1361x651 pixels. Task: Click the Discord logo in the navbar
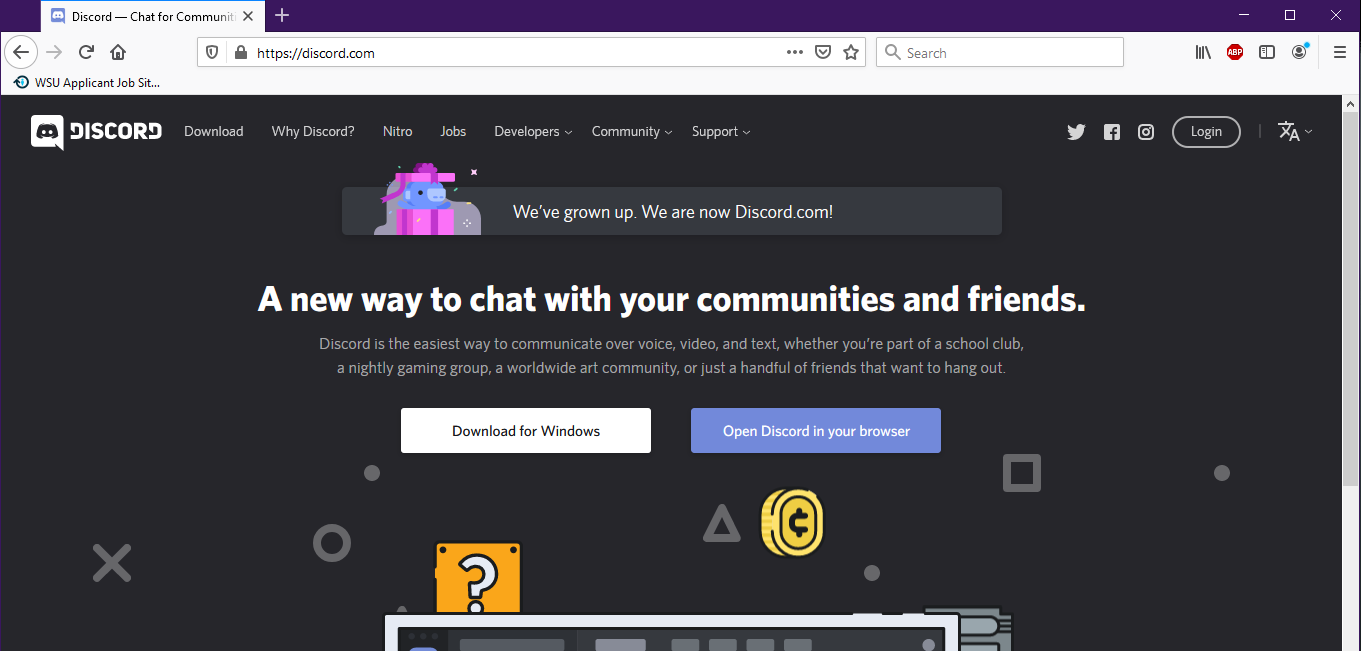pyautogui.click(x=97, y=132)
